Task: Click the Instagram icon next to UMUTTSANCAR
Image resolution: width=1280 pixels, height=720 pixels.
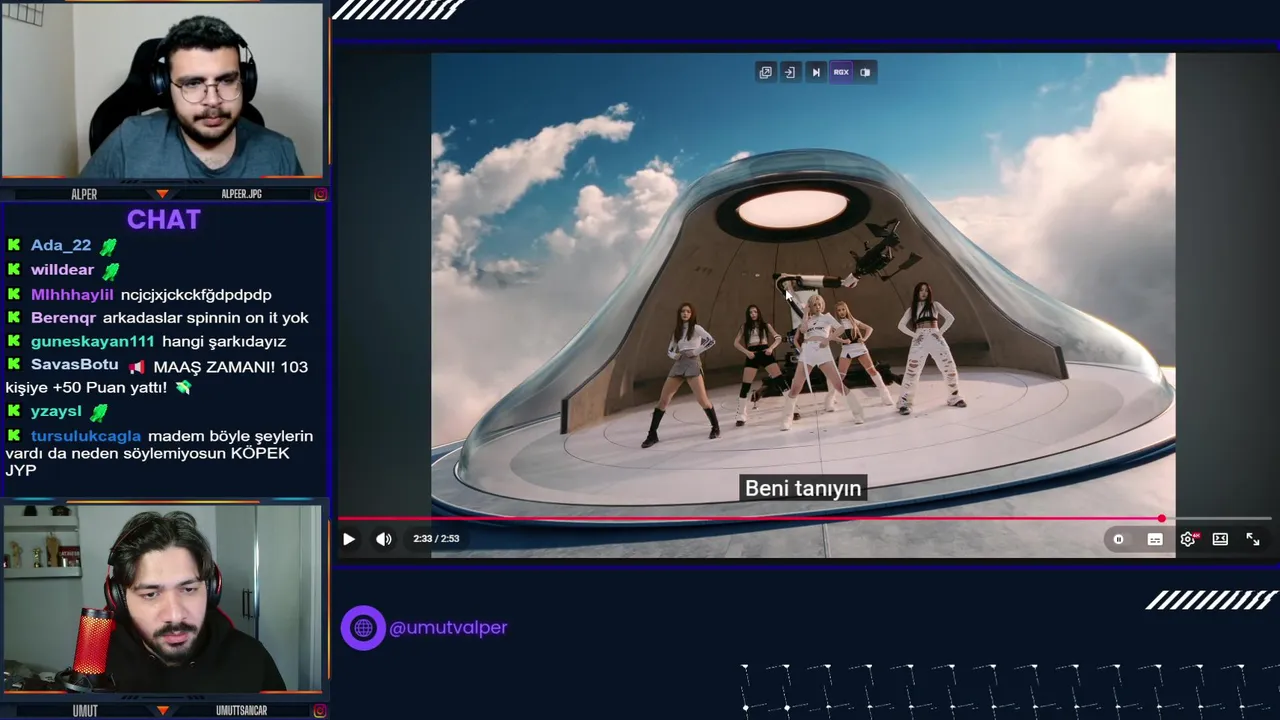Action: click(x=320, y=711)
